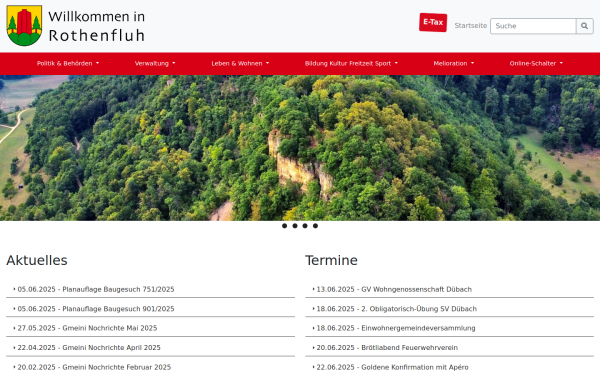Expand Leben & Wohnen menu
Image resolution: width=600 pixels, height=375 pixels.
click(x=240, y=64)
